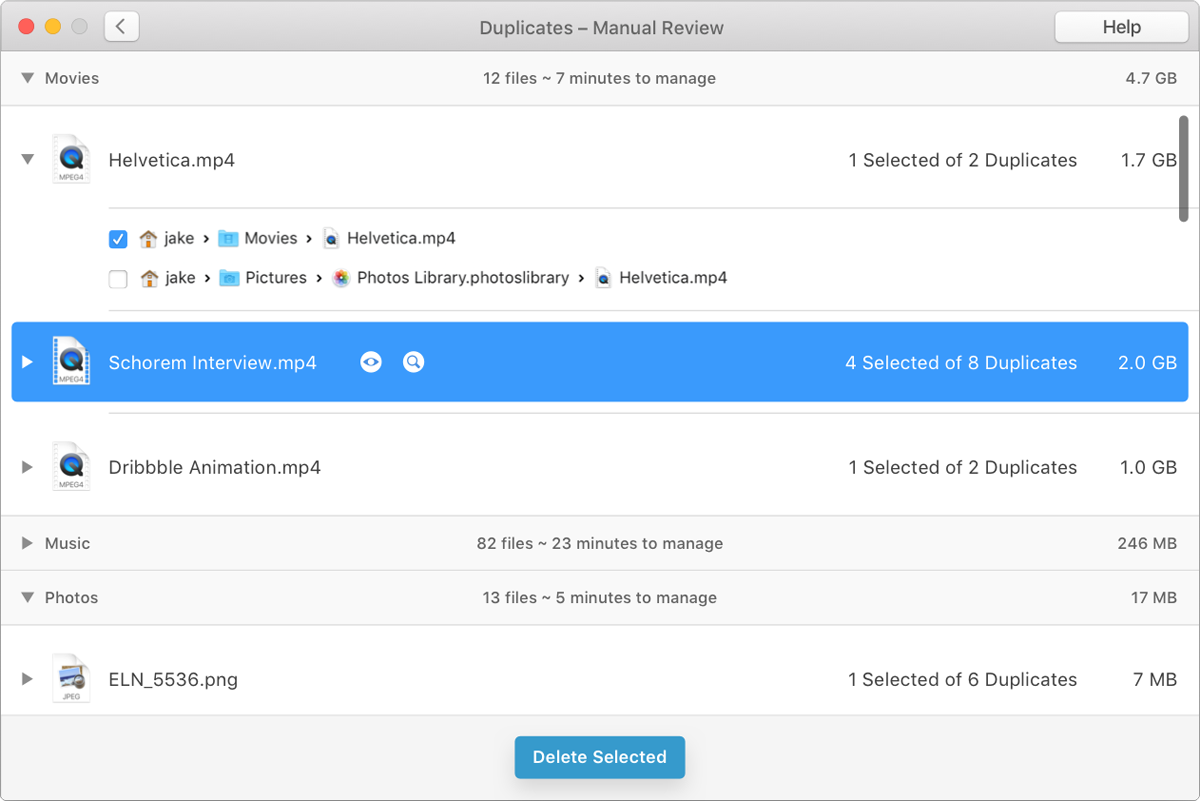Click the '1.7 GB' Helvetica size

click(1149, 160)
